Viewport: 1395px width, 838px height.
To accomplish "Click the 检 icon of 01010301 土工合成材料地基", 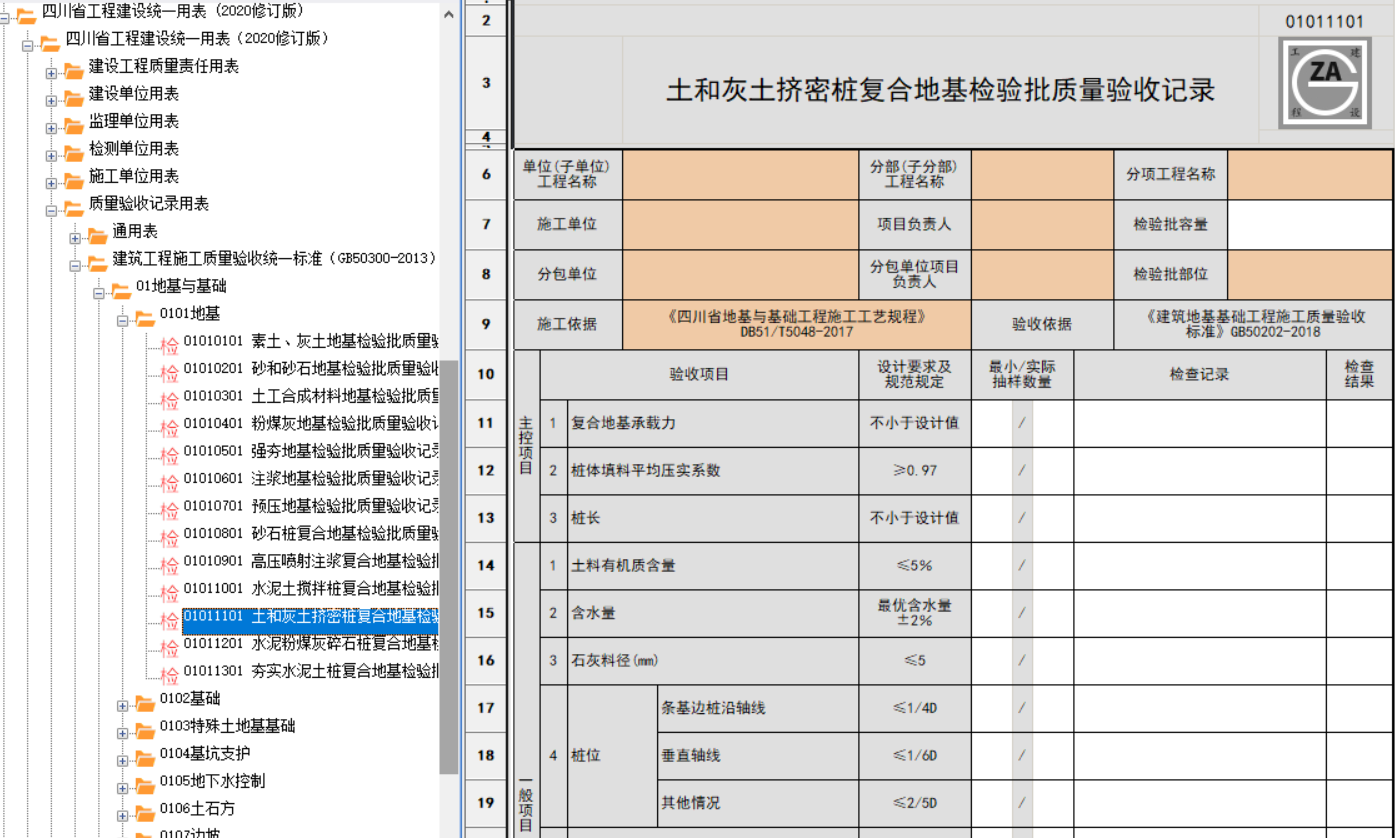I will pos(169,400).
